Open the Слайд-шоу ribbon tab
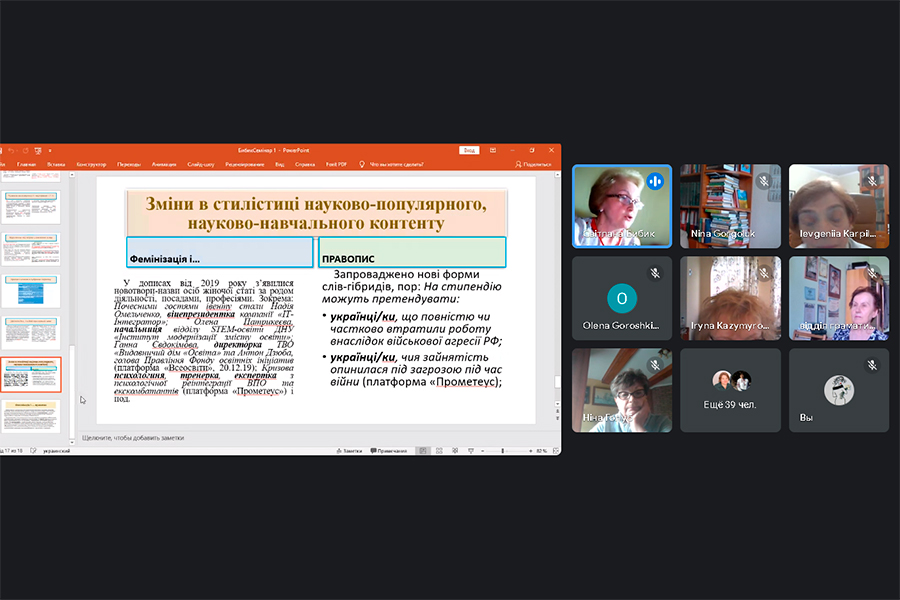 pos(200,164)
